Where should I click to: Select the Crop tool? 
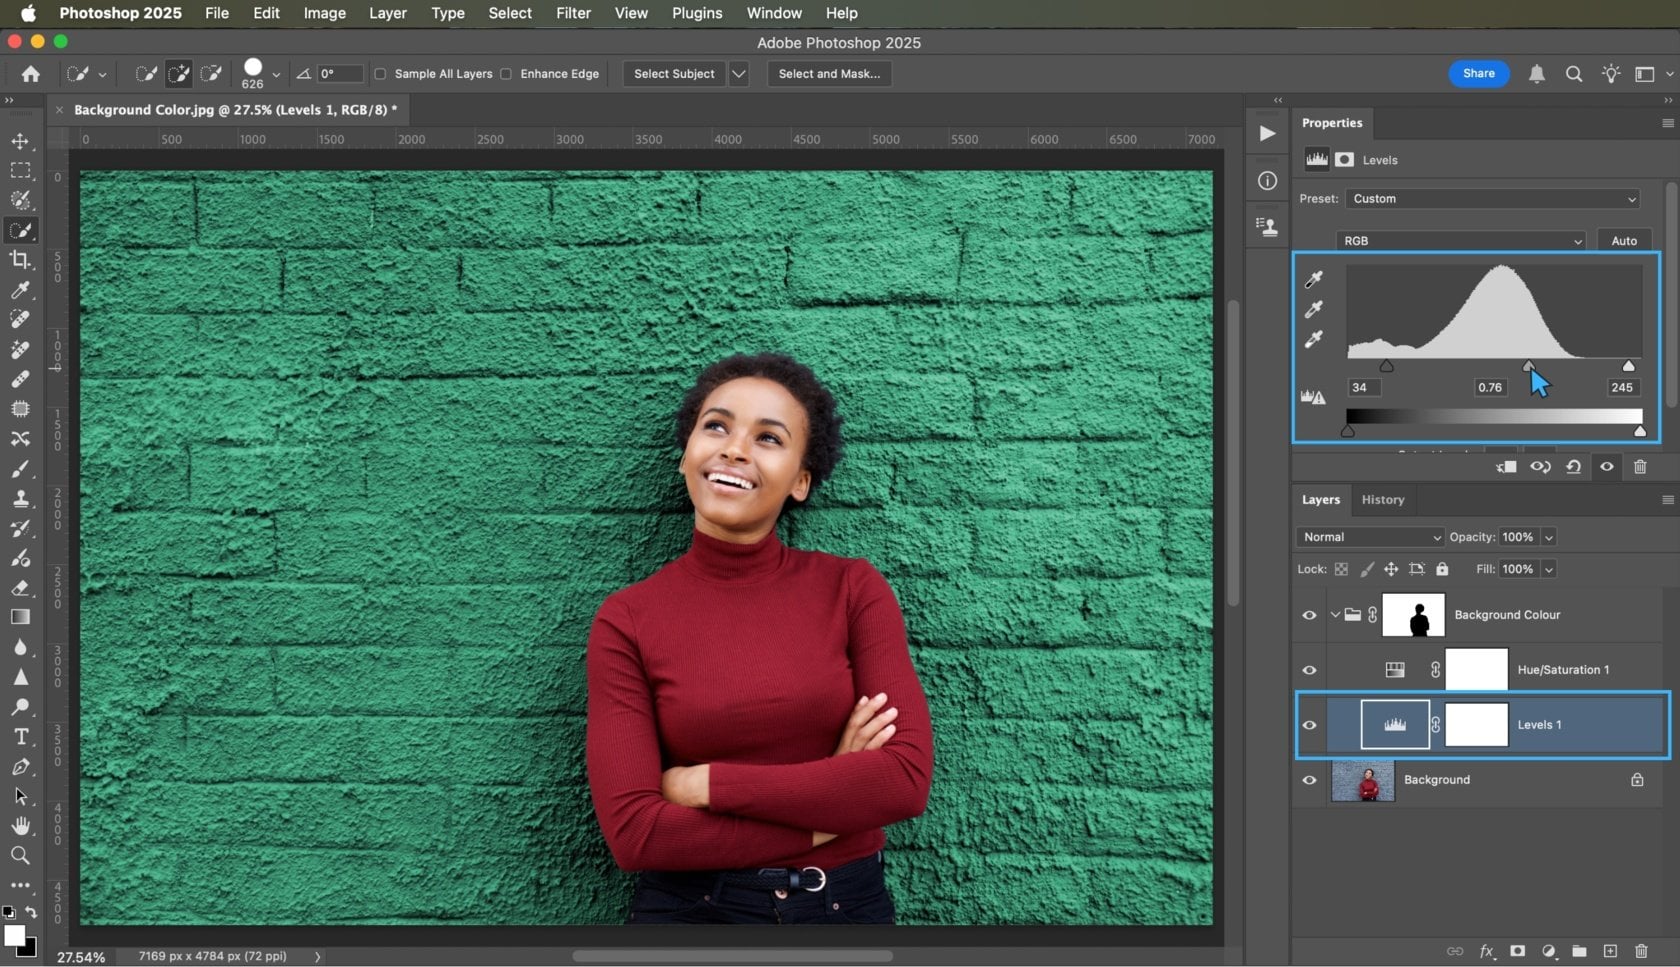click(21, 261)
